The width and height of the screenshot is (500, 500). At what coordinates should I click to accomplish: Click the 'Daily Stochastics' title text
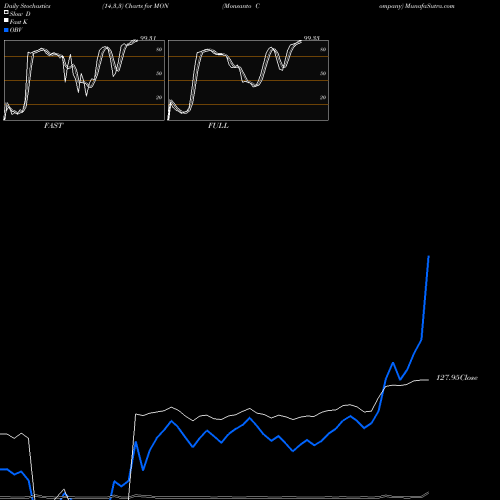tap(27, 6)
